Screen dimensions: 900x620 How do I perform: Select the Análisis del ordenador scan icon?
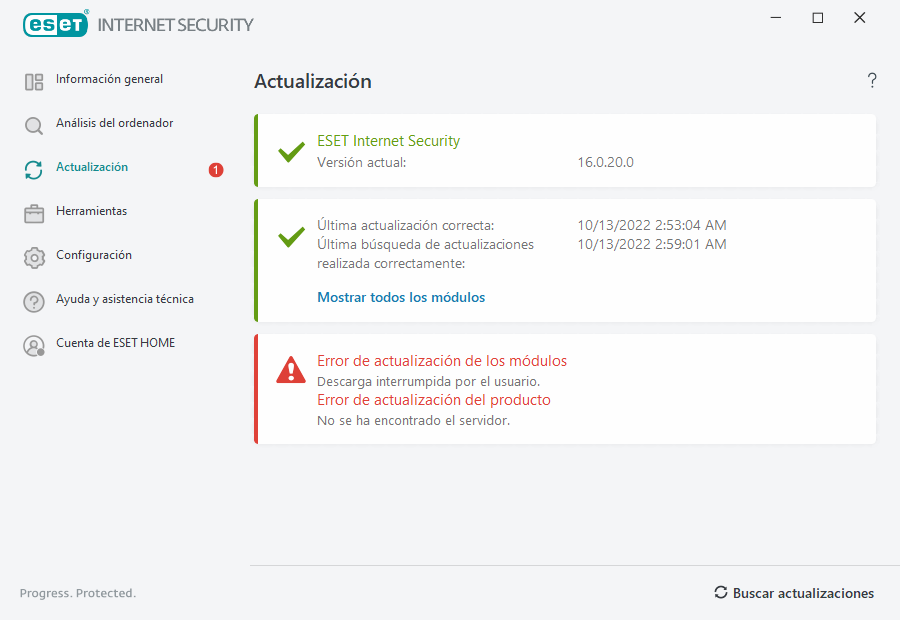[x=33, y=123]
